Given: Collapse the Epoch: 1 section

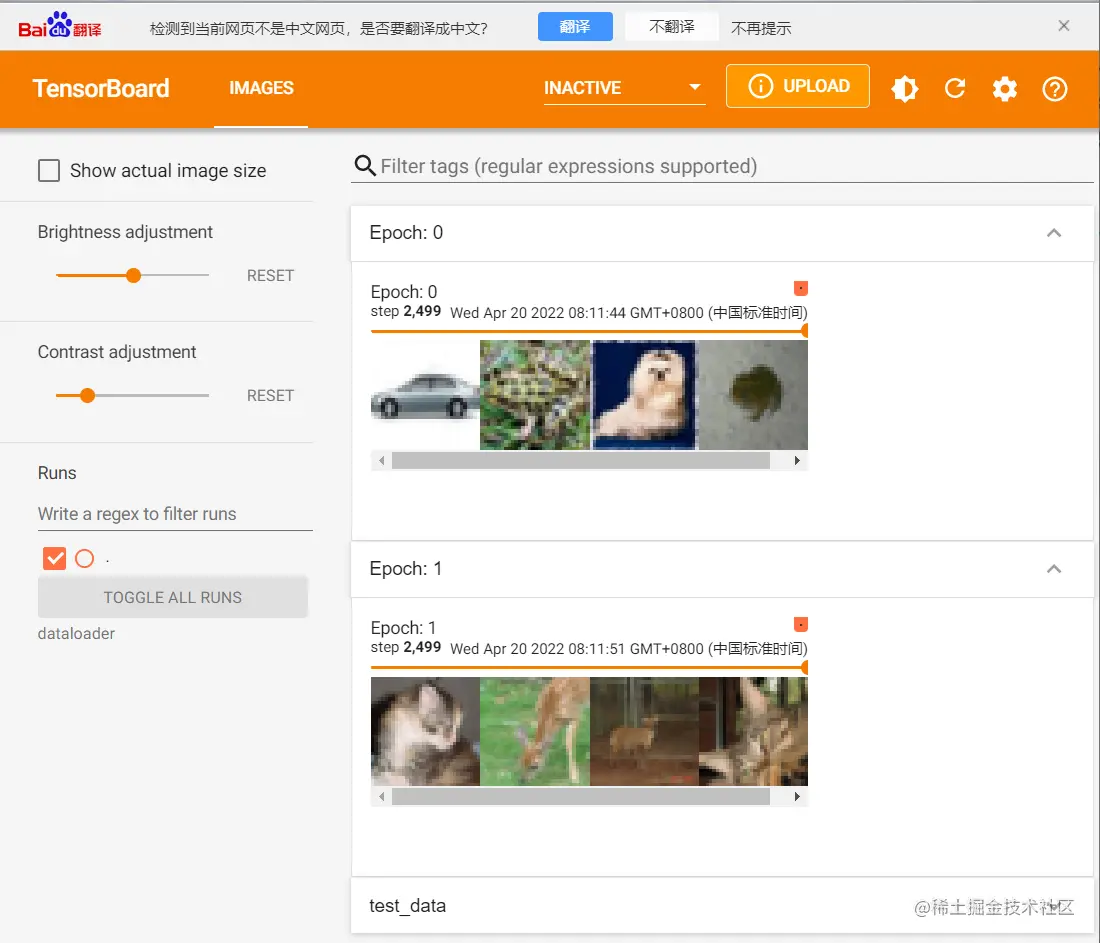Looking at the screenshot, I should click(1054, 569).
